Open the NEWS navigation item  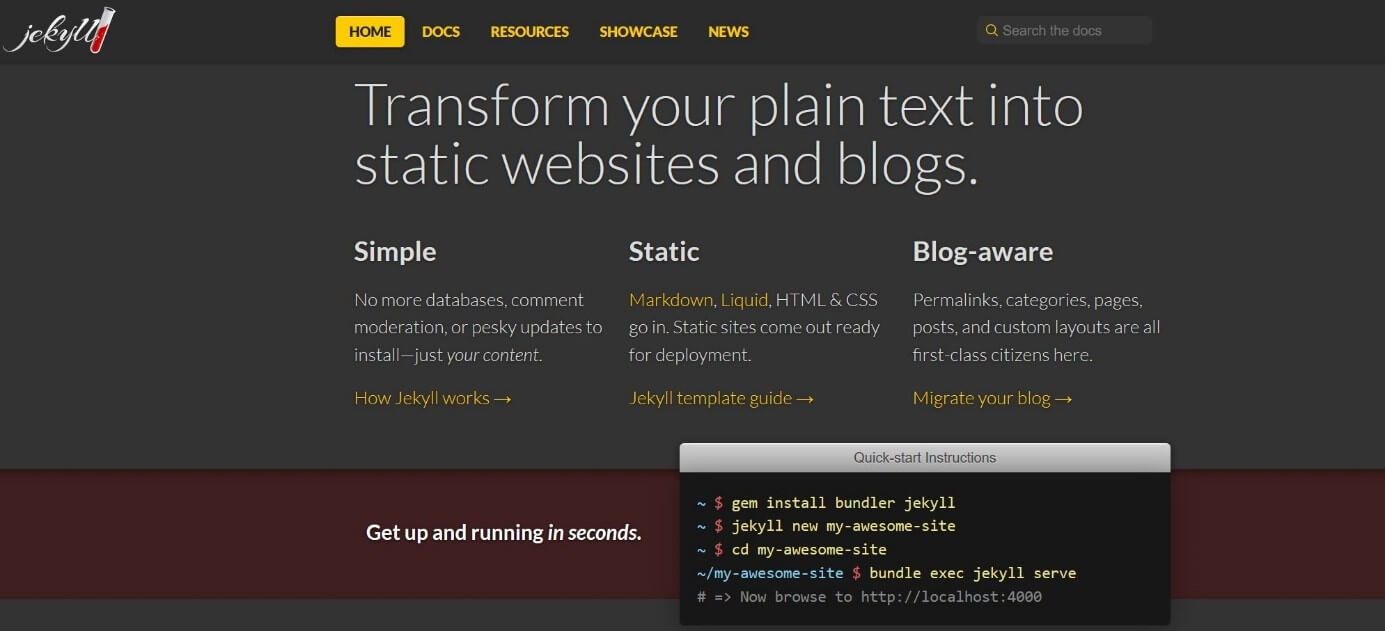tap(728, 32)
